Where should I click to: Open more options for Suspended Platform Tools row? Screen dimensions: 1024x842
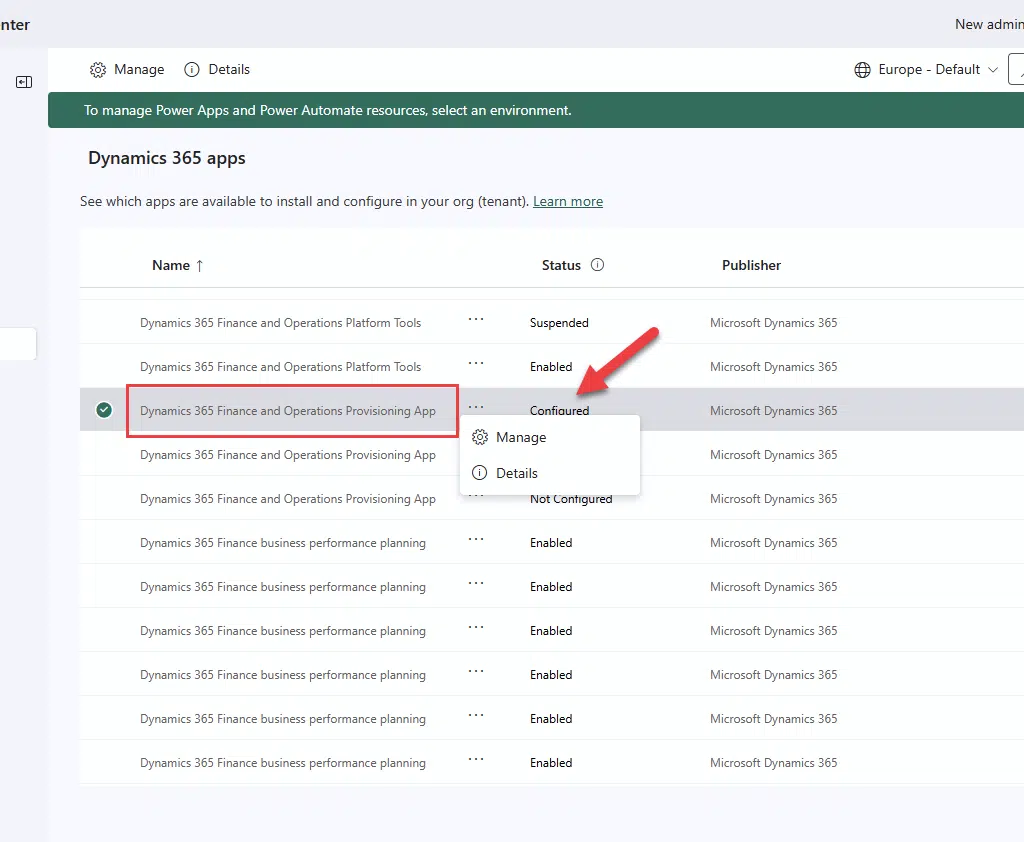tap(476, 320)
